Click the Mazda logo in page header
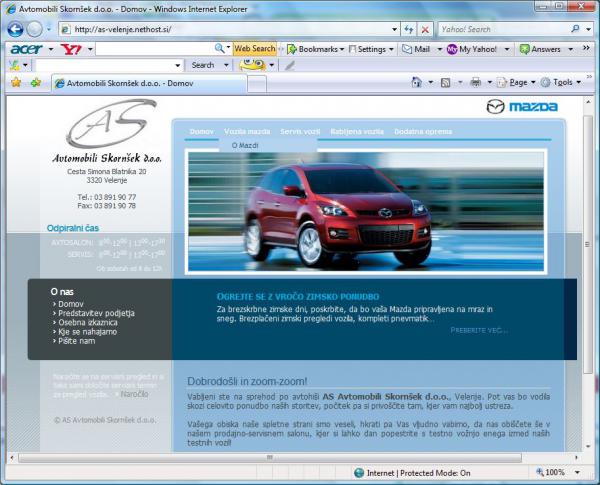The height and width of the screenshot is (485, 600). click(x=521, y=107)
